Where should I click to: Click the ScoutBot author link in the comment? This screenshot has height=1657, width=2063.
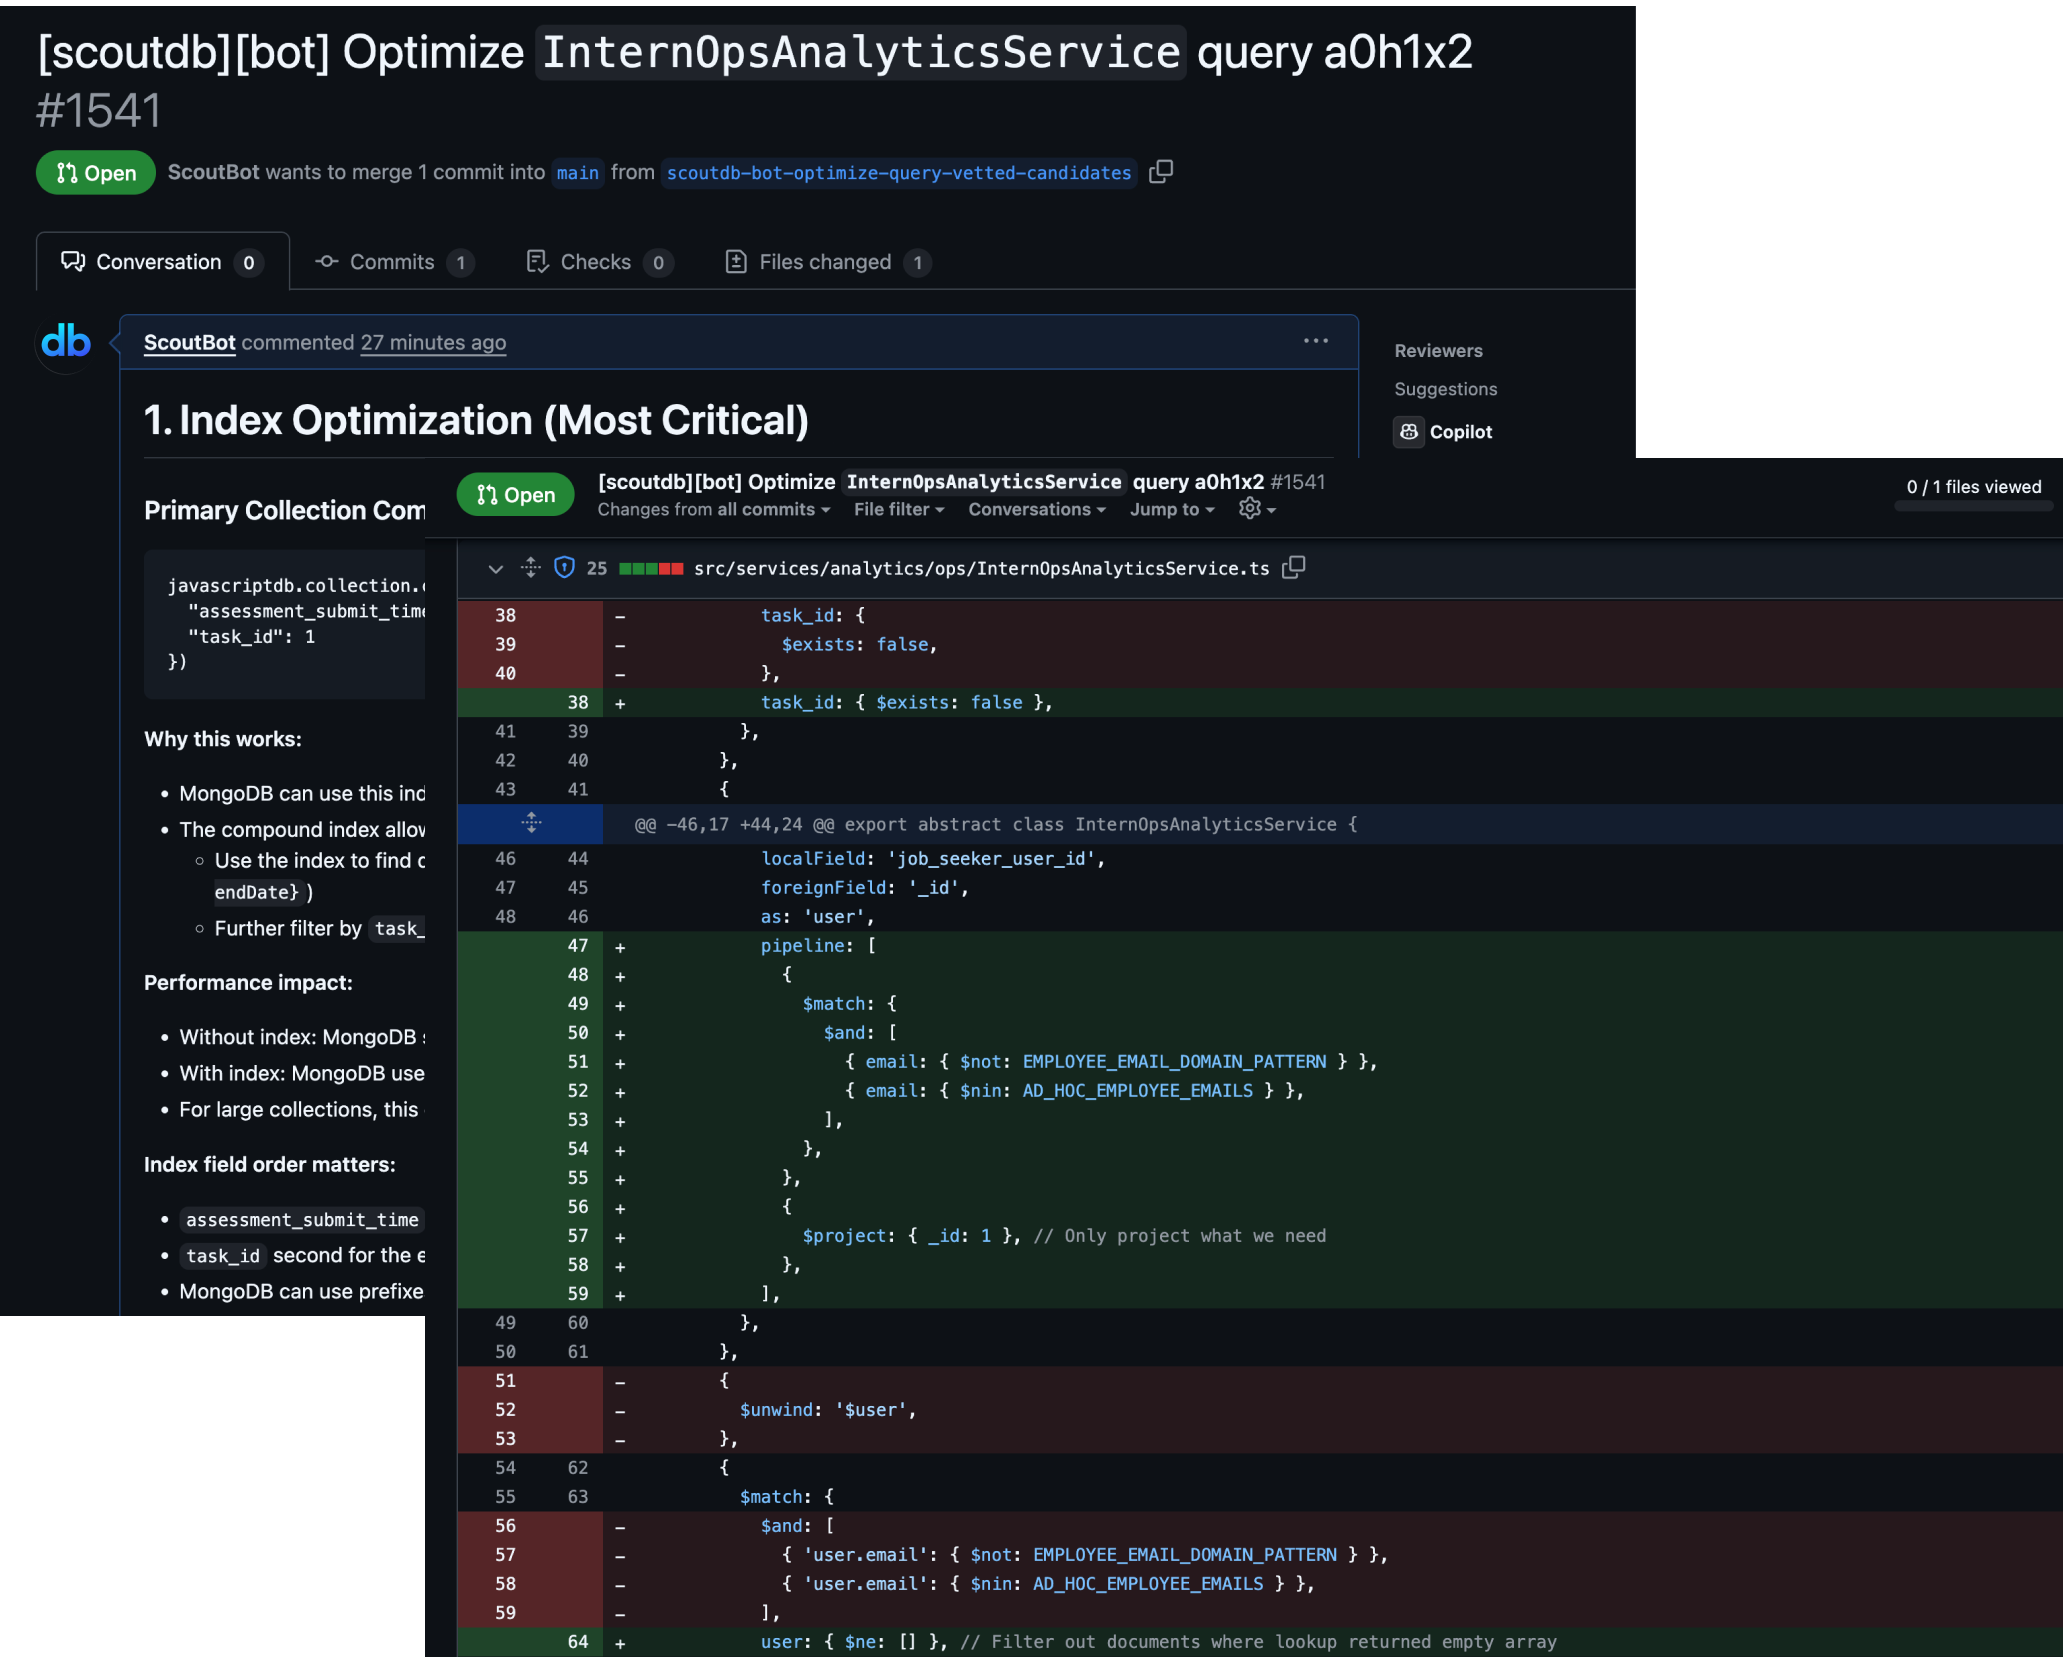(189, 343)
